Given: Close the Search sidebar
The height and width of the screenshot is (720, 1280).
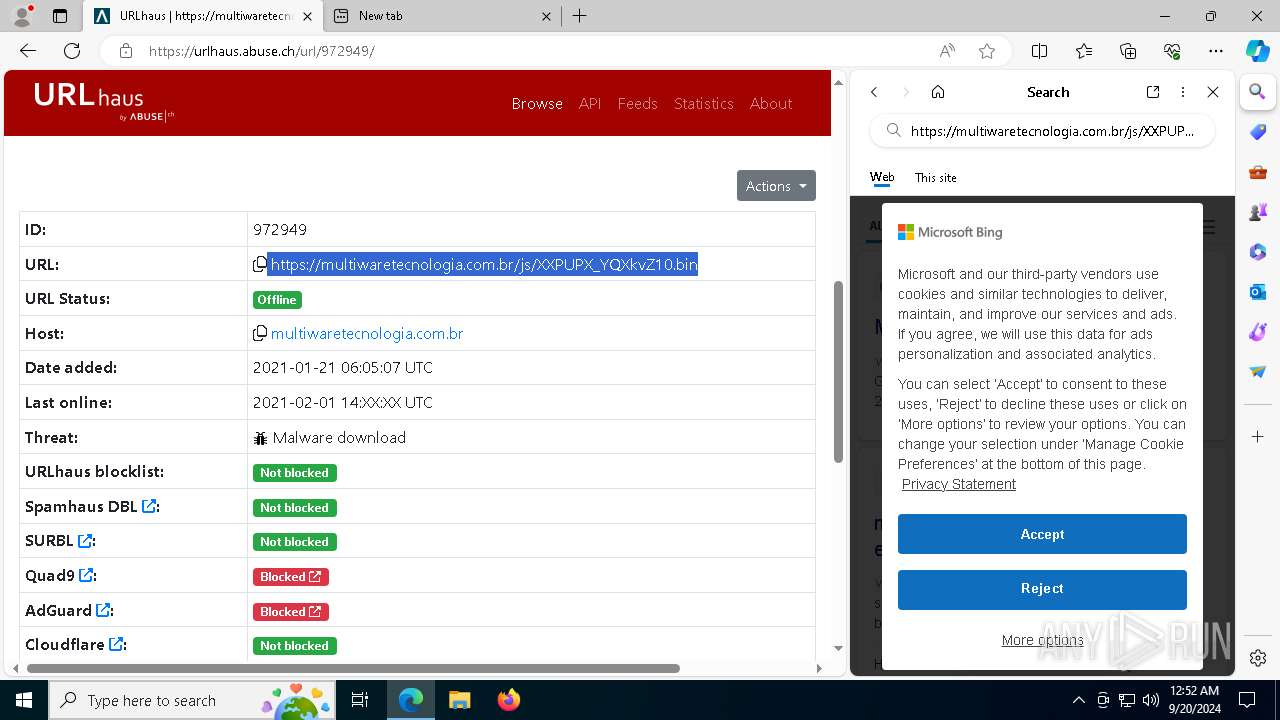Looking at the screenshot, I should coord(1213,92).
